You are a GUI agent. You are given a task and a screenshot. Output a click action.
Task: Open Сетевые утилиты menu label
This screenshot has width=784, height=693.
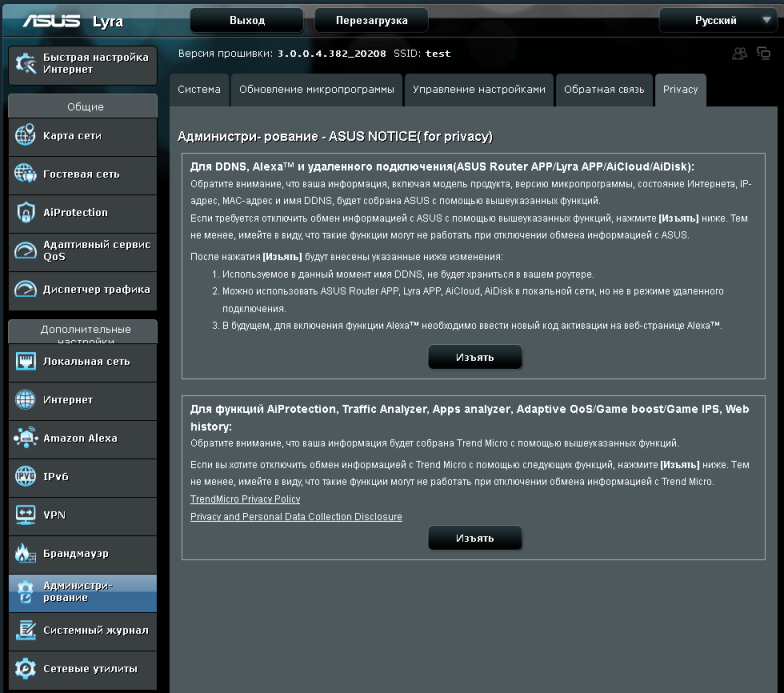[90, 668]
